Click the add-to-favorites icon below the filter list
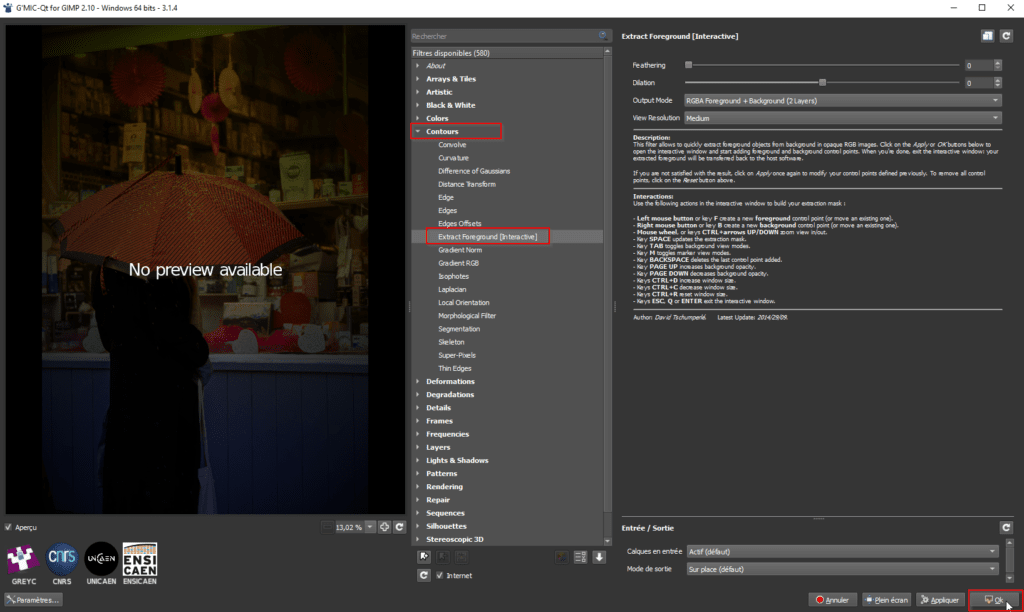The width and height of the screenshot is (1024, 612). point(424,557)
